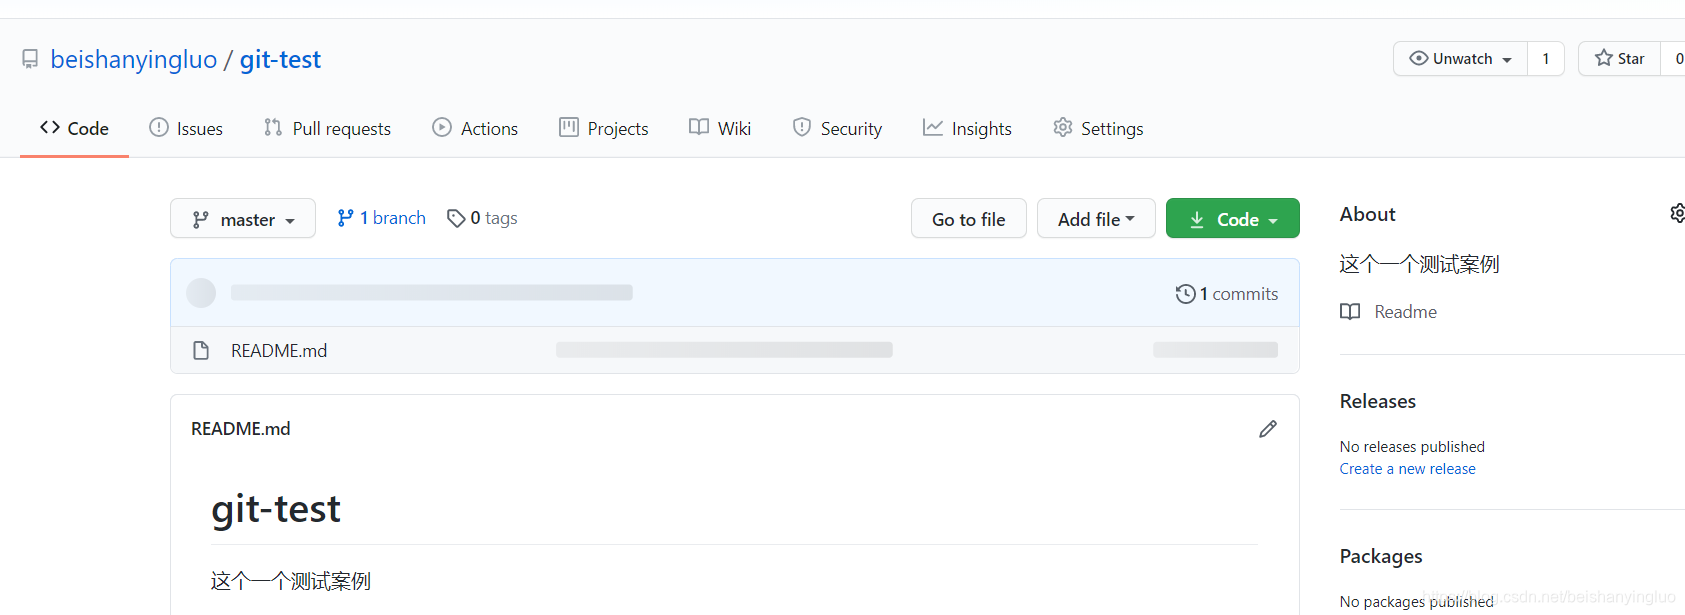This screenshot has width=1685, height=615.
Task: View the 1 branch link
Action: tap(382, 218)
